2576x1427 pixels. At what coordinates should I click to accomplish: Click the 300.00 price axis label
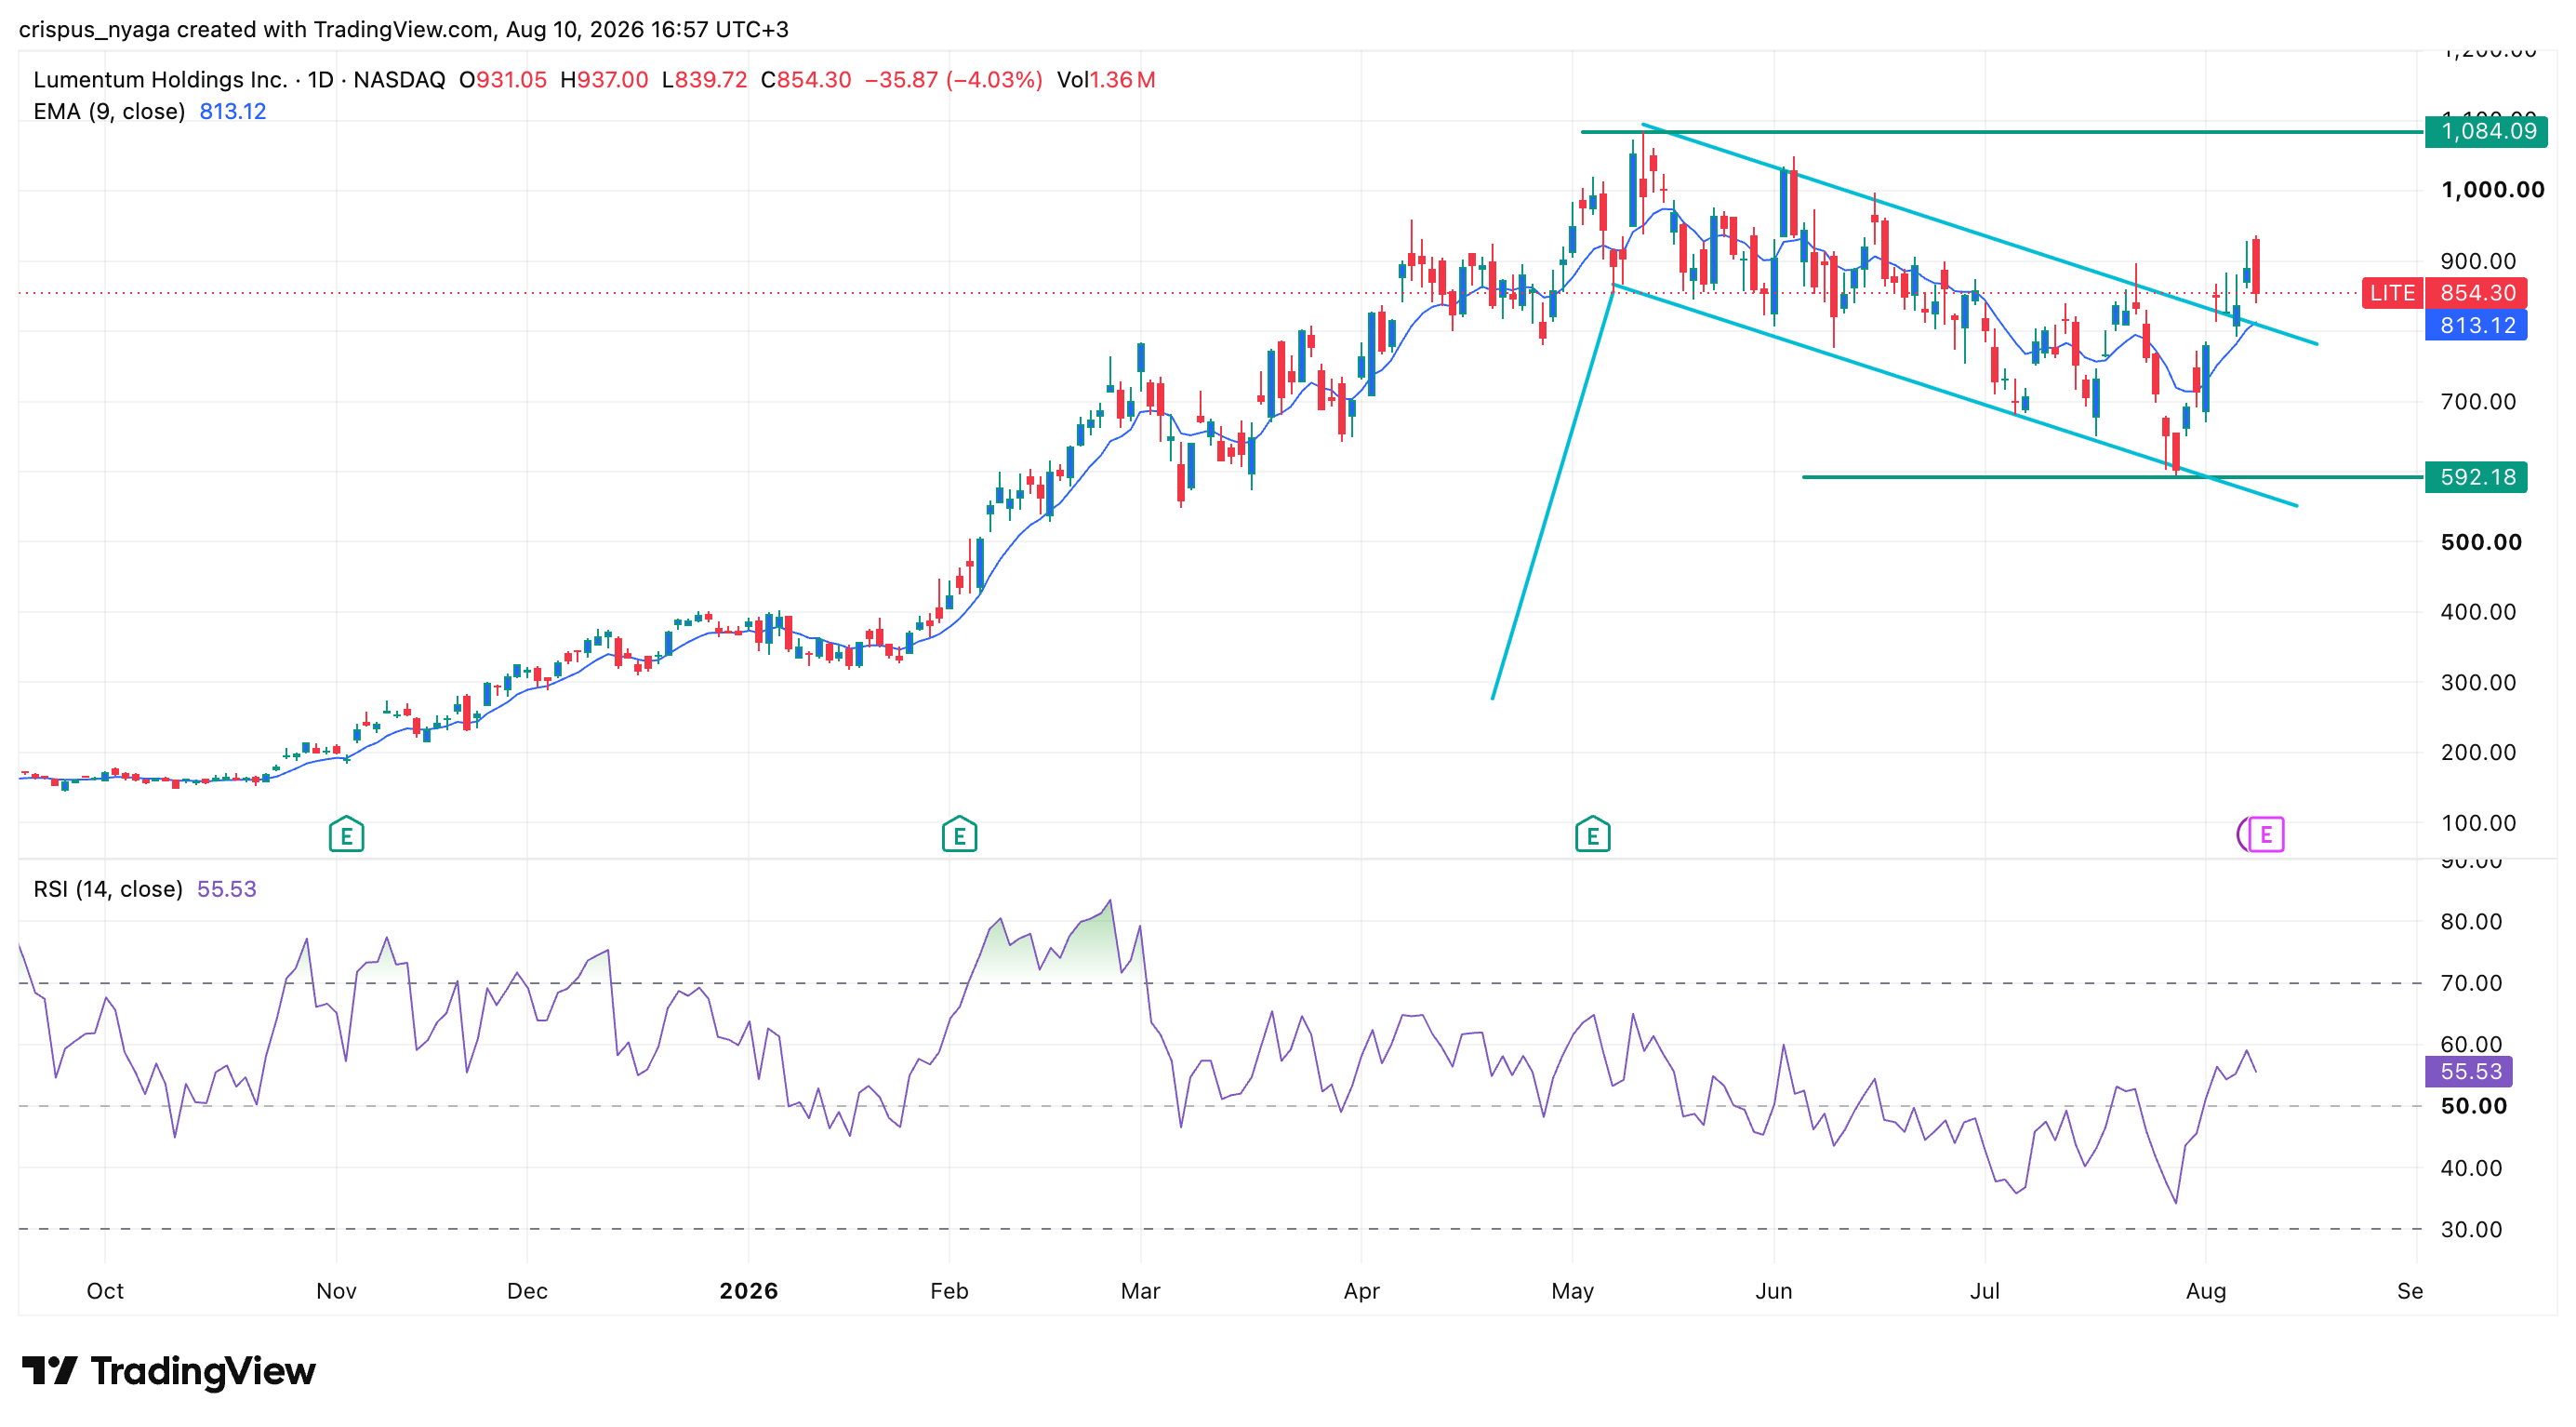2478,683
